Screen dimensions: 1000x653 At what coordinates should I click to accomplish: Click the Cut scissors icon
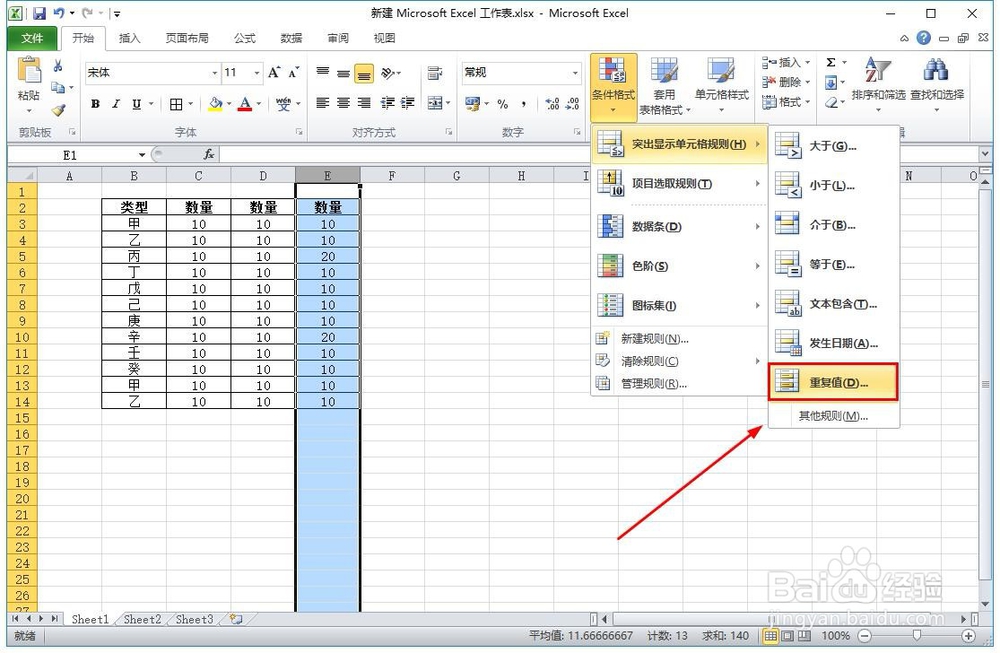point(58,66)
